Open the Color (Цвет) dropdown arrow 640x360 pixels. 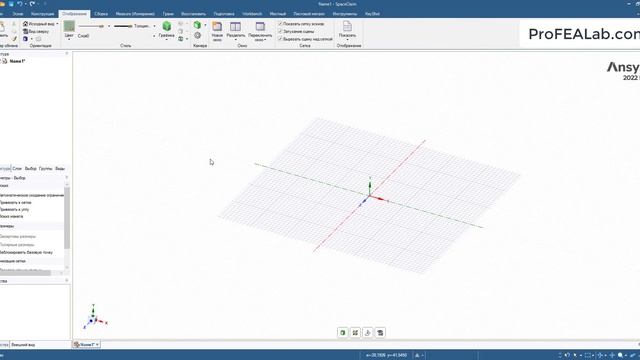click(x=69, y=39)
